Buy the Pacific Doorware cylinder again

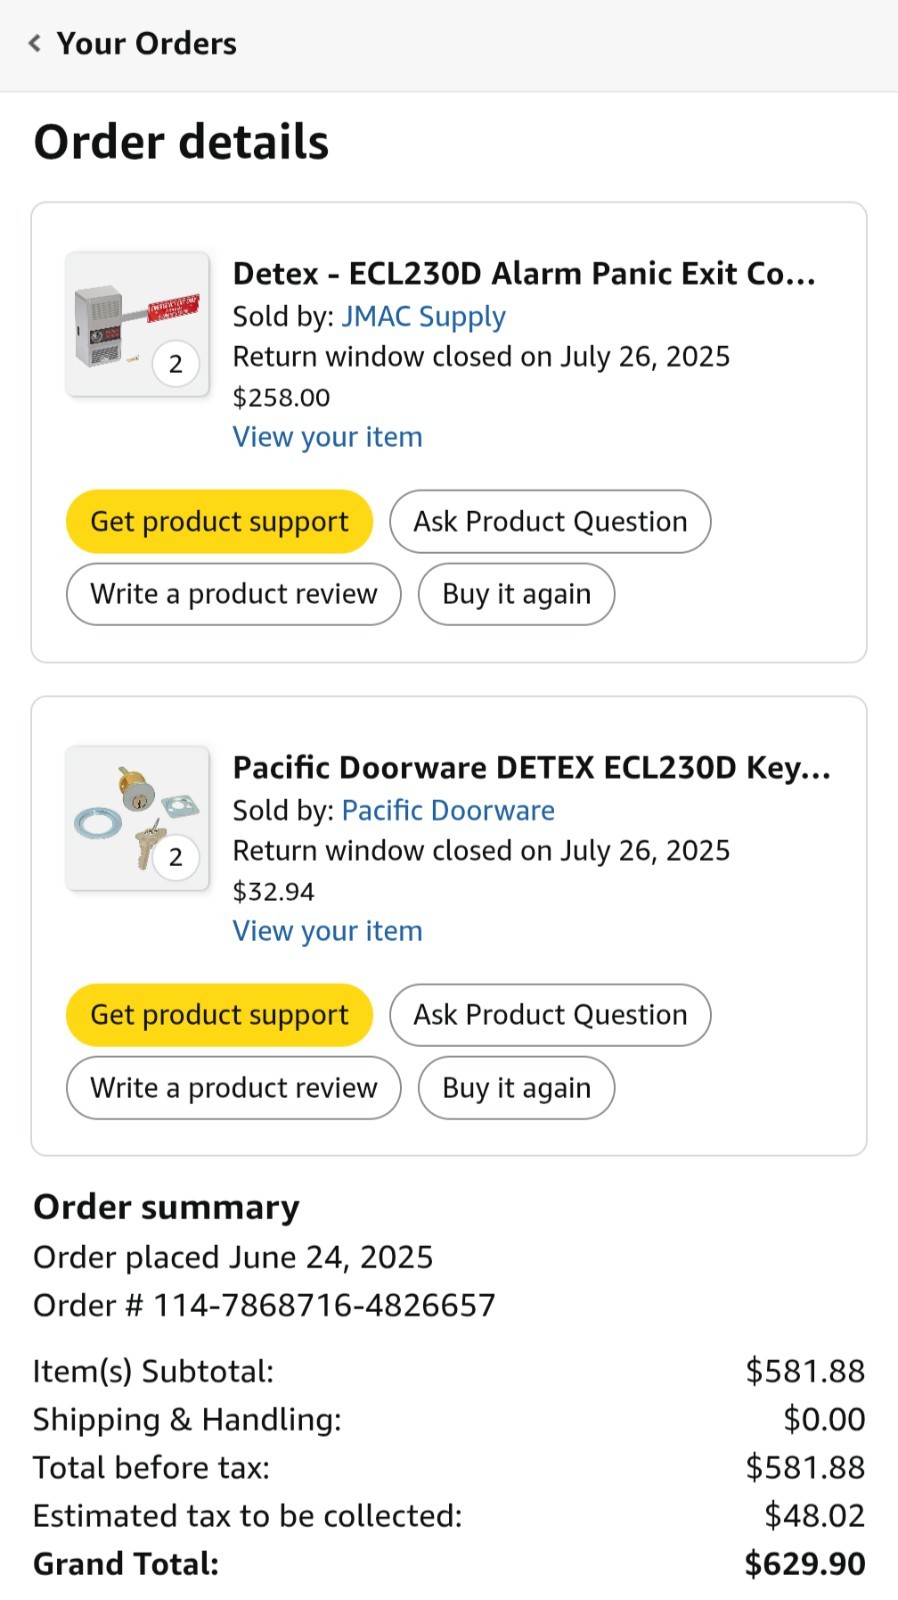(x=516, y=1088)
